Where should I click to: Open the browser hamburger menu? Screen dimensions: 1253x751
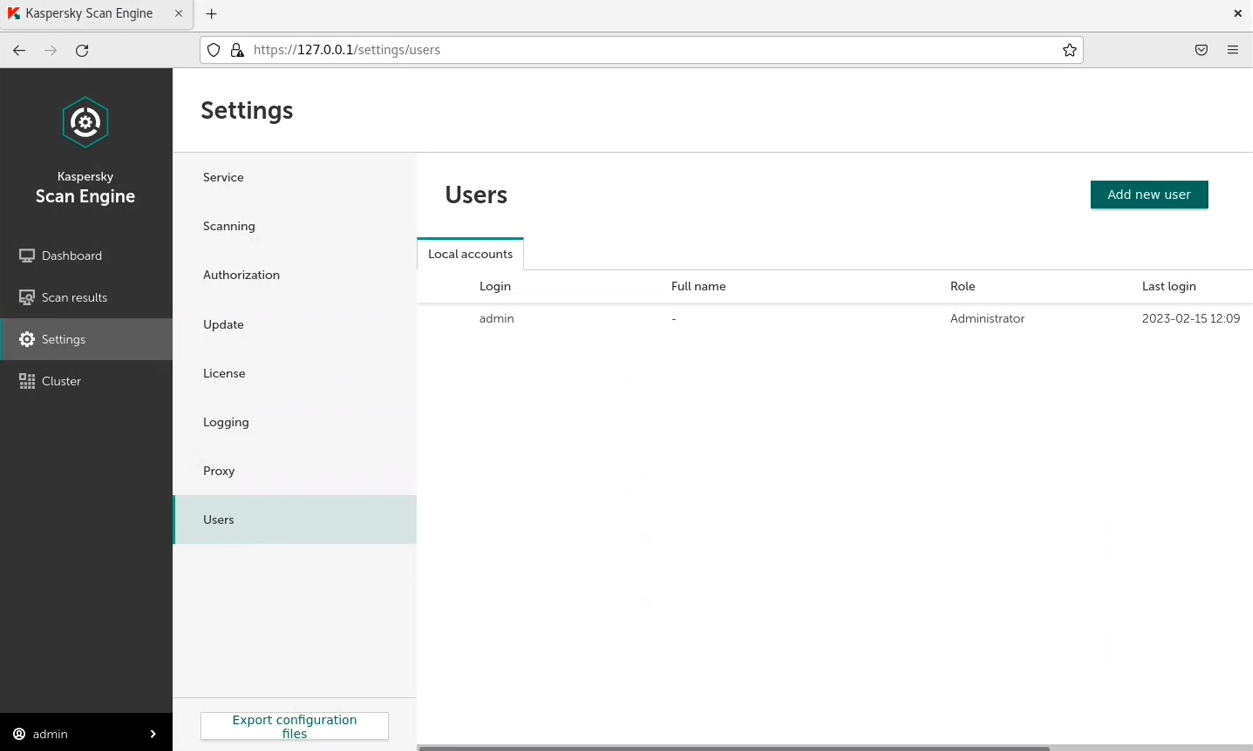coord(1232,50)
